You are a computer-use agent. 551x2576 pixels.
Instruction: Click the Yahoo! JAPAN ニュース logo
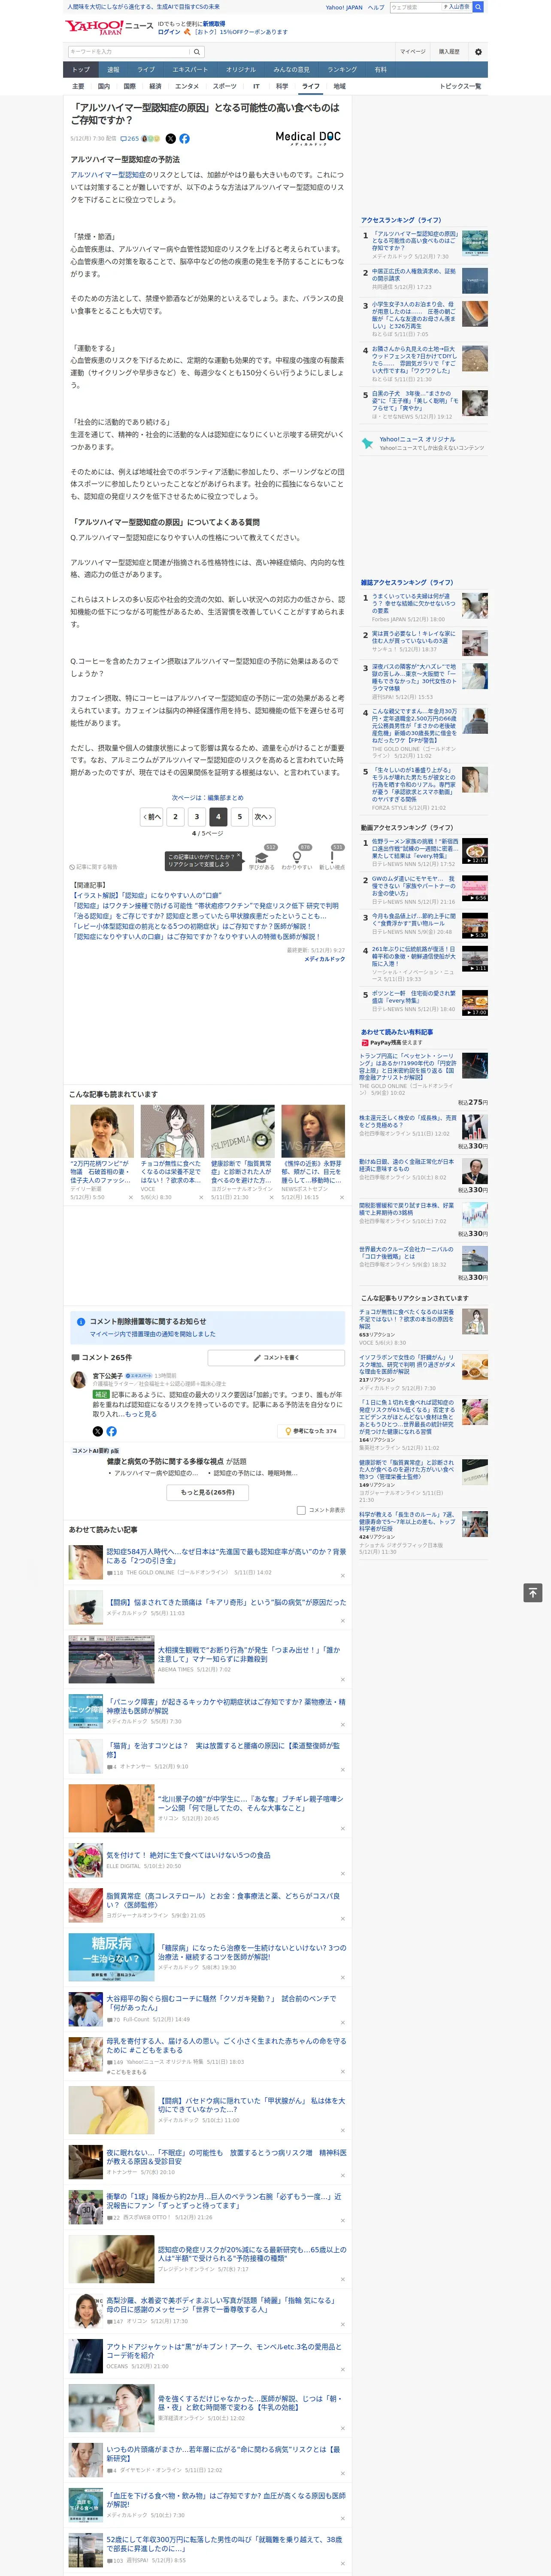109,28
